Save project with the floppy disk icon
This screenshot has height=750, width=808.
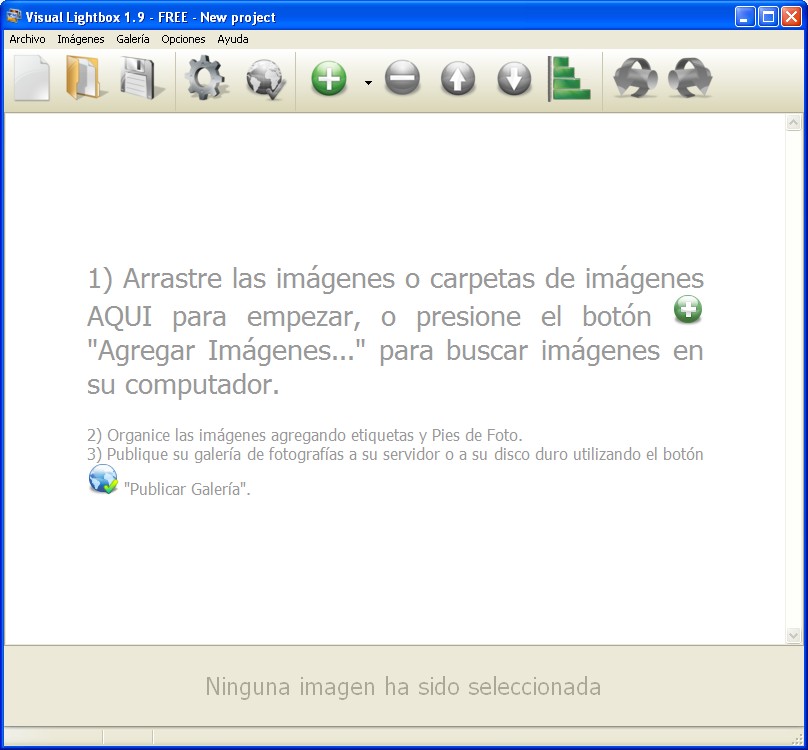pyautogui.click(x=141, y=78)
